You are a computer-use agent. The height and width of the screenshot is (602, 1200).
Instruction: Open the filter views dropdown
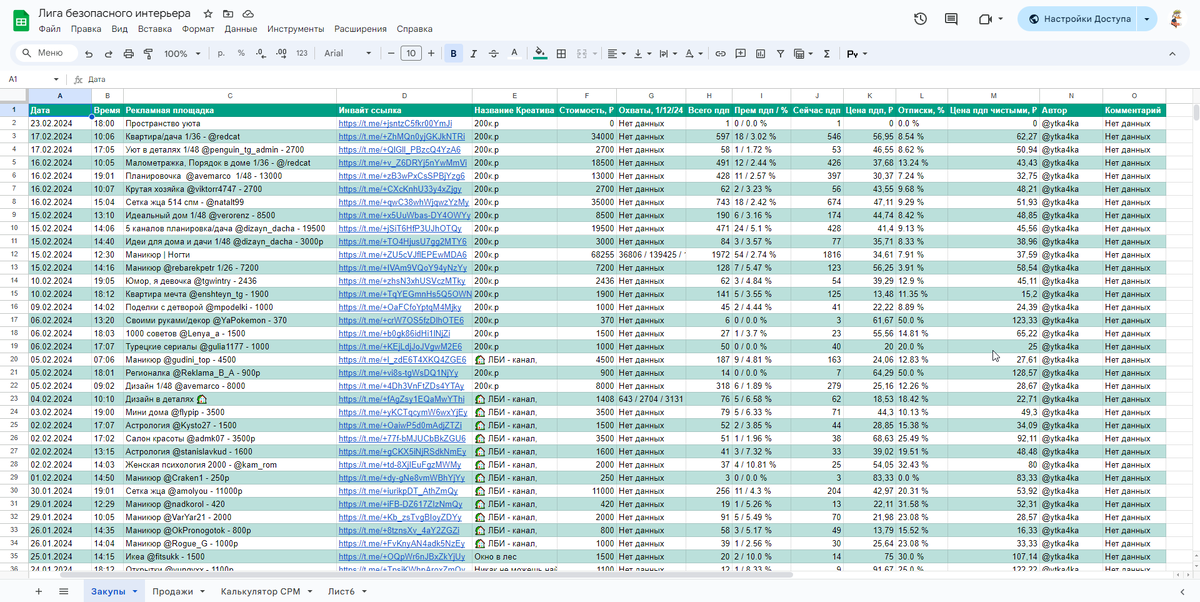805,54
